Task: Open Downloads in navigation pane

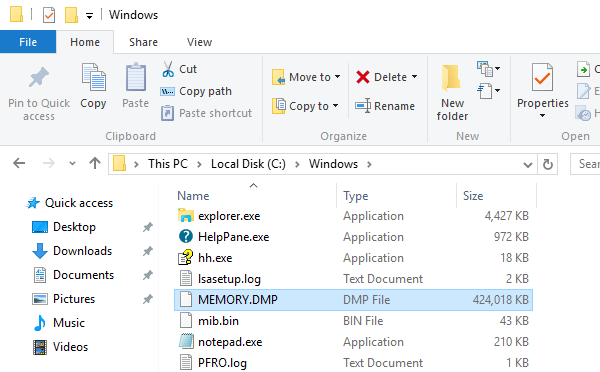Action: 82,251
